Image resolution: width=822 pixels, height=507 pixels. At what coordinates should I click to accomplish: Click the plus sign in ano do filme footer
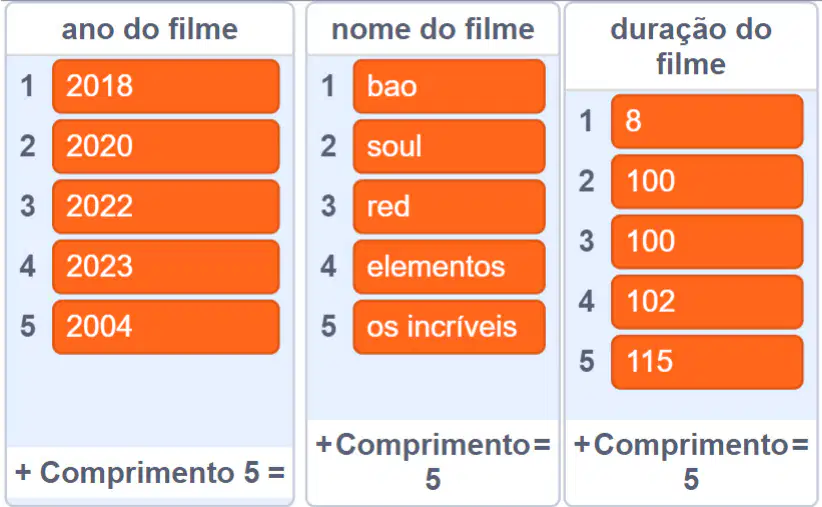(23, 473)
